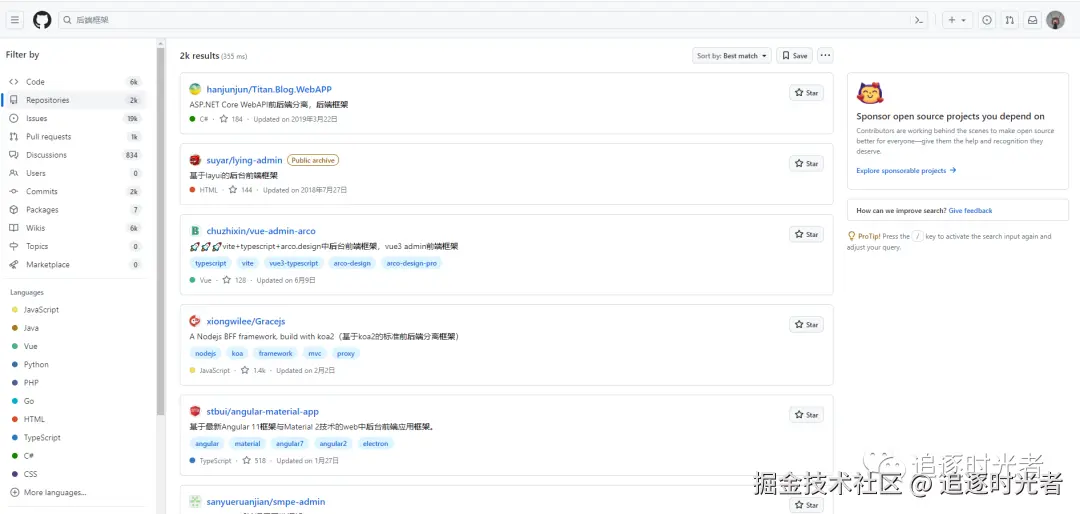Filter results by Topics
Image resolution: width=1080 pixels, height=514 pixels.
(x=74, y=246)
